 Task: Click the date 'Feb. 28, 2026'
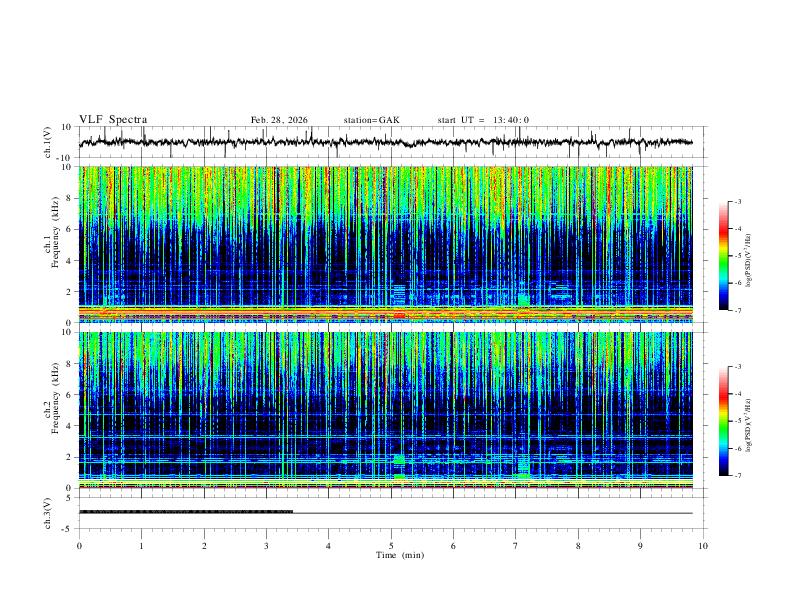[279, 120]
